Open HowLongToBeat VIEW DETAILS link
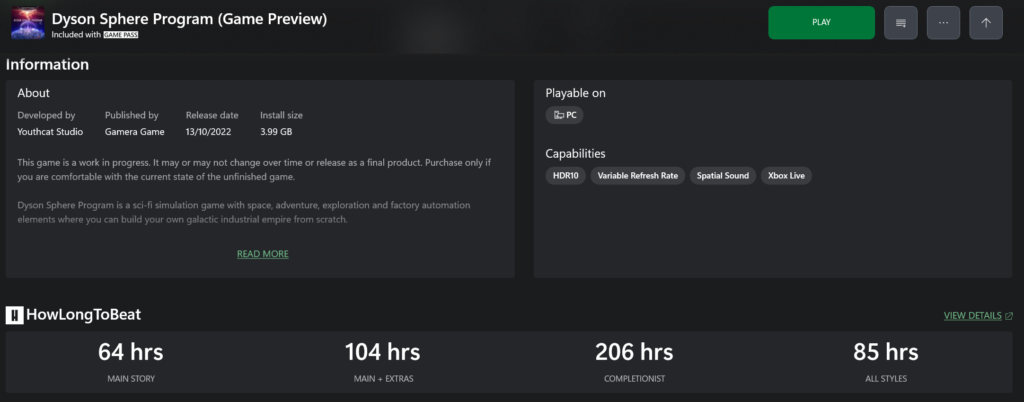The width and height of the screenshot is (1024, 402). point(972,316)
